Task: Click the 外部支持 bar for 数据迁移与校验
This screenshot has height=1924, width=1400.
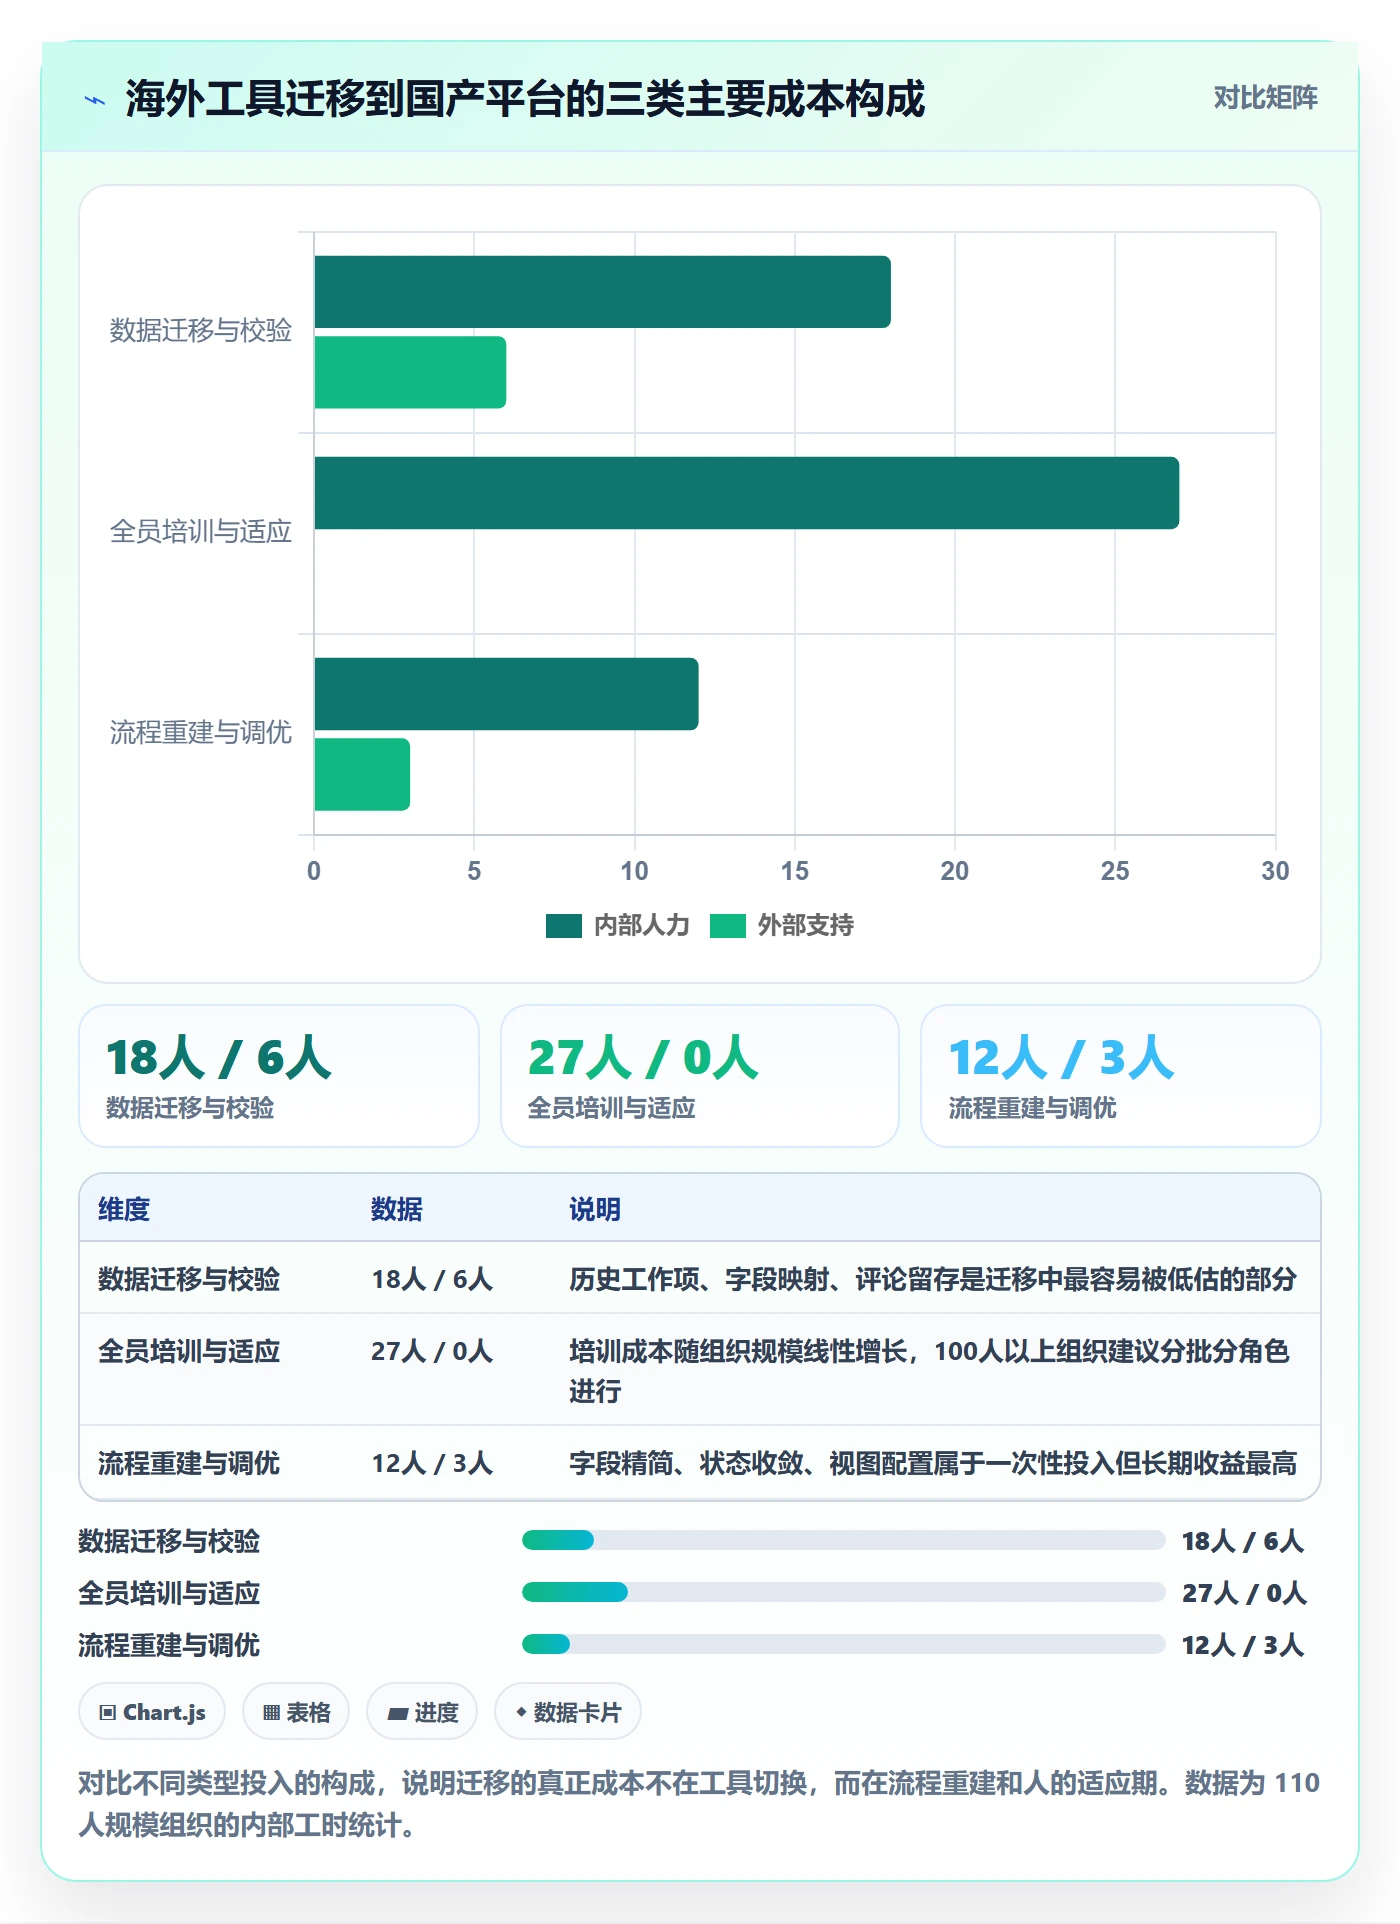Action: point(410,372)
